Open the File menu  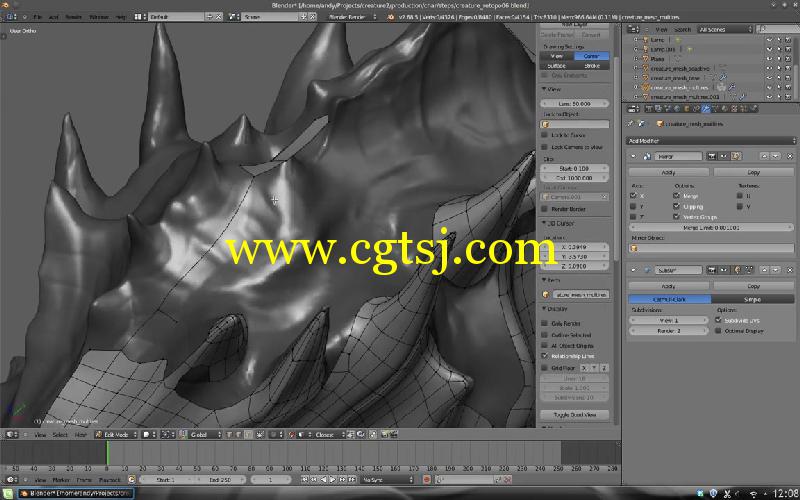pos(37,17)
